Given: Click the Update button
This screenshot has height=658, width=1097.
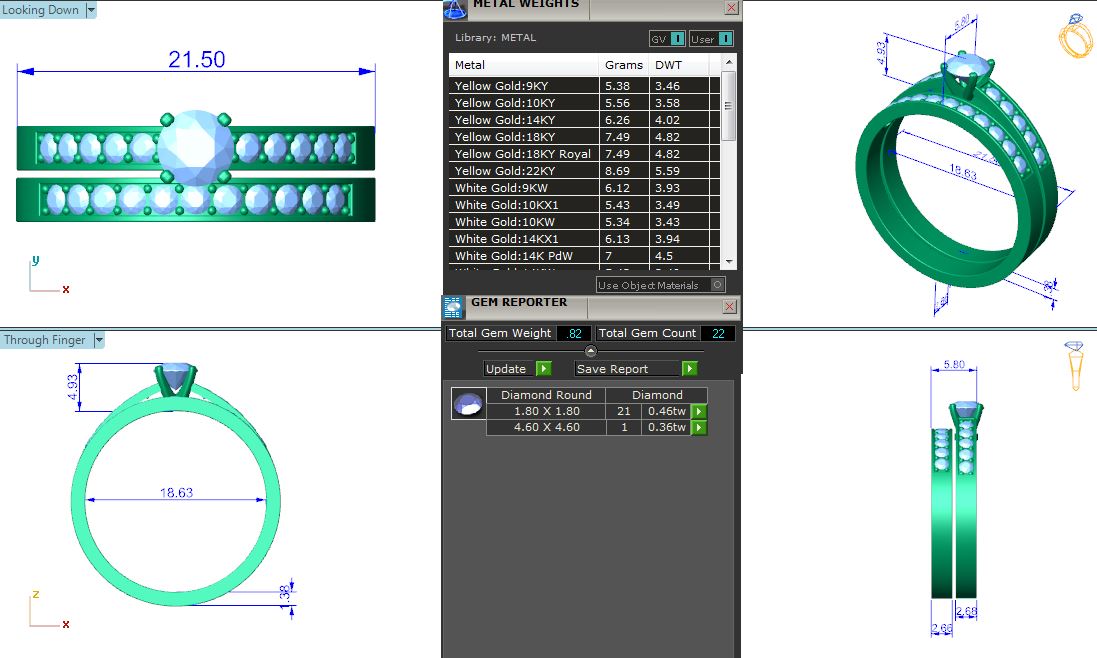Looking at the screenshot, I should (506, 369).
